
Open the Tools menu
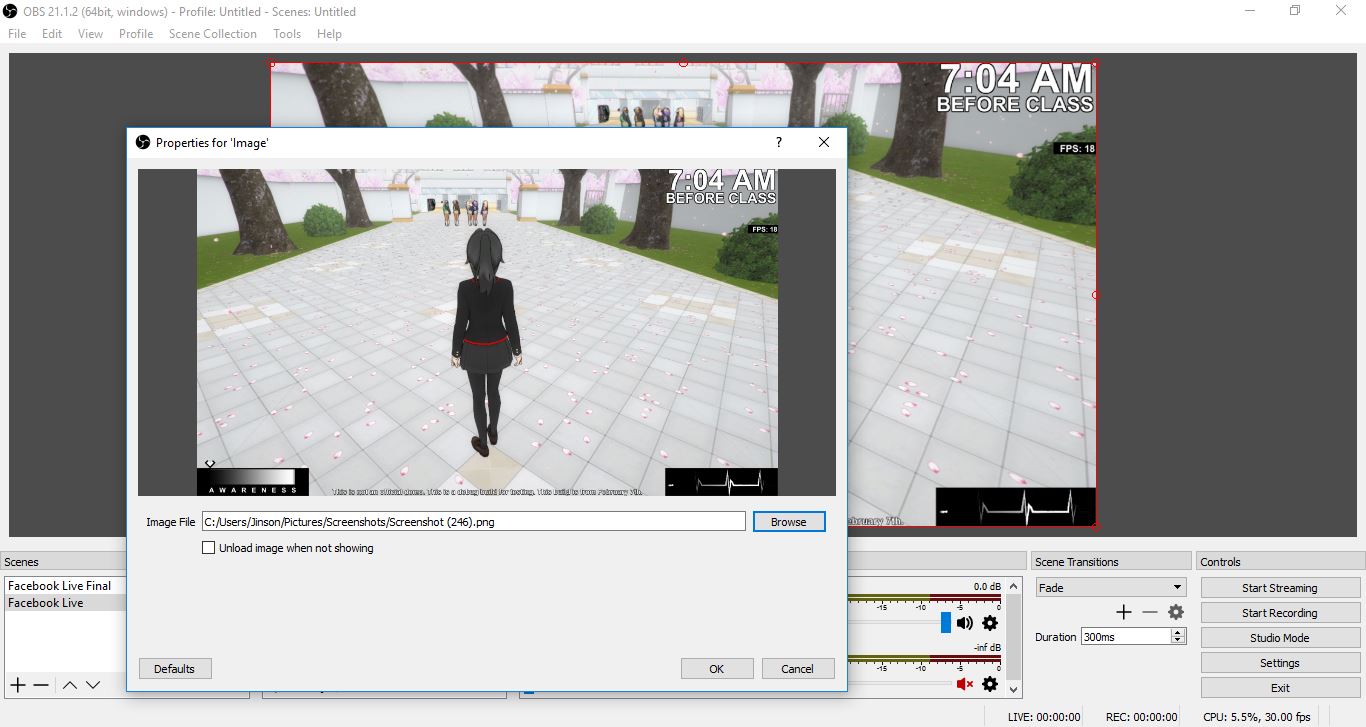287,34
